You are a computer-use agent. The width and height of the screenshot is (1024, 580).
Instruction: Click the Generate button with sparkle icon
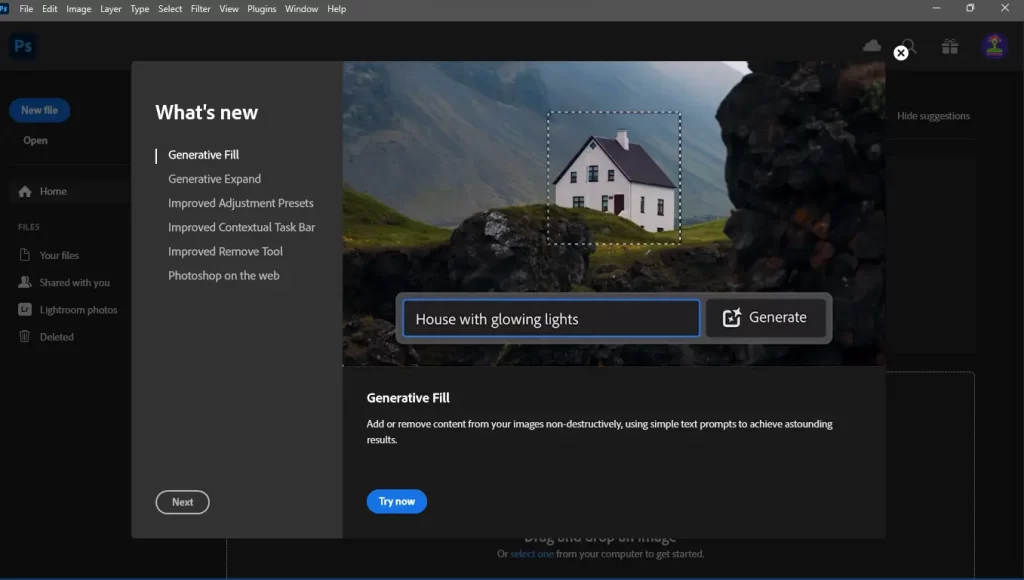(765, 318)
